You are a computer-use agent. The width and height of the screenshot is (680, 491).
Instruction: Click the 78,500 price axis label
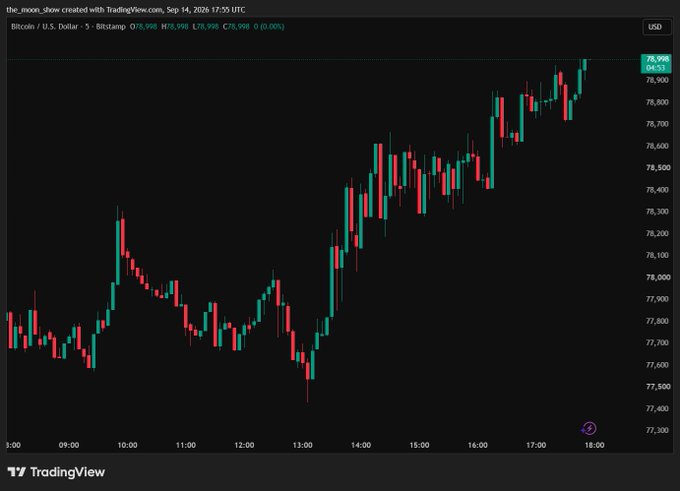[657, 168]
